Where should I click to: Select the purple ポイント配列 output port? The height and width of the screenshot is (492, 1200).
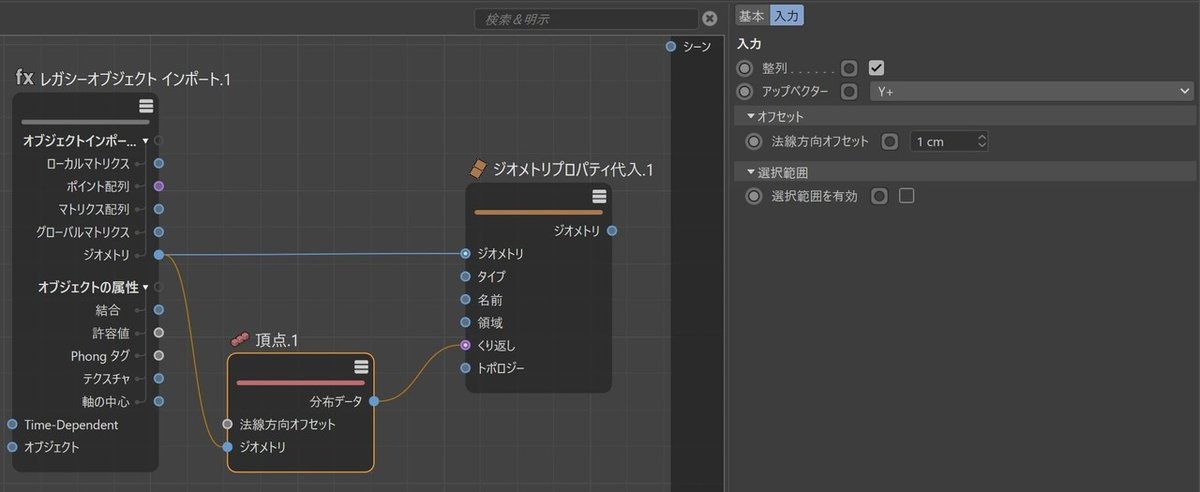159,186
